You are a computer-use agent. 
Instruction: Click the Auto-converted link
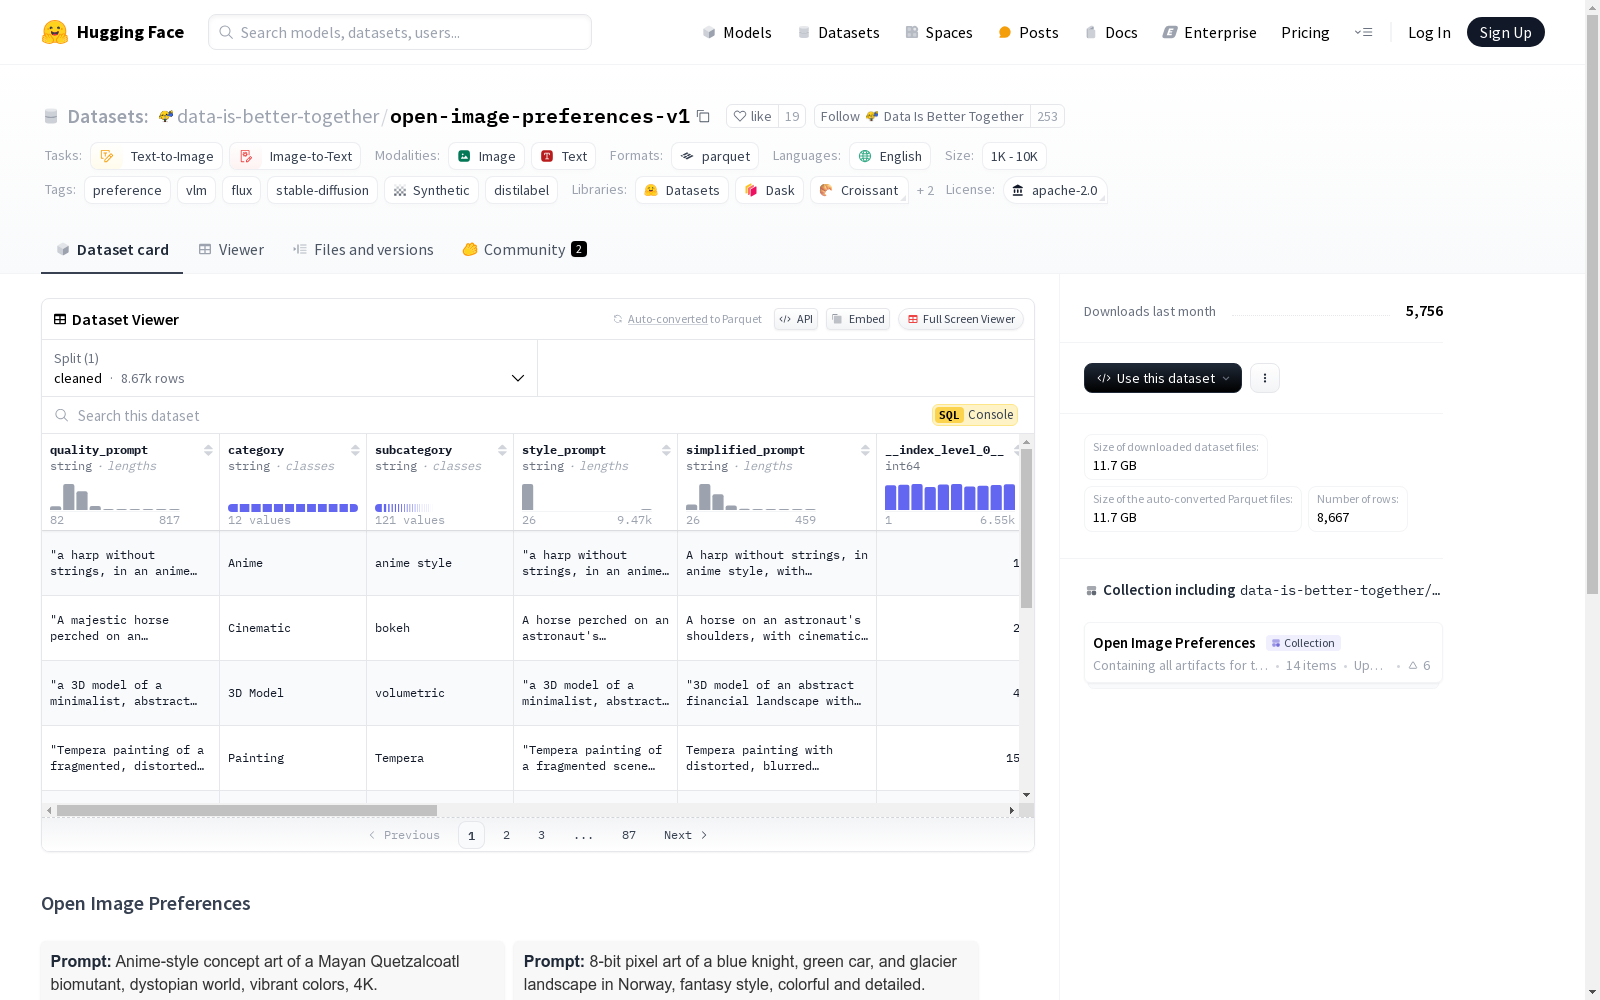[x=667, y=319]
